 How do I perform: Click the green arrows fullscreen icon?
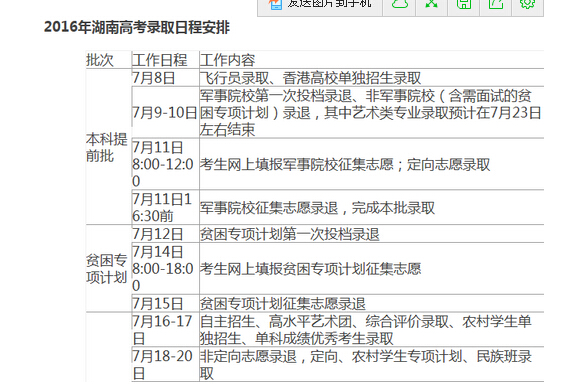(432, 4)
